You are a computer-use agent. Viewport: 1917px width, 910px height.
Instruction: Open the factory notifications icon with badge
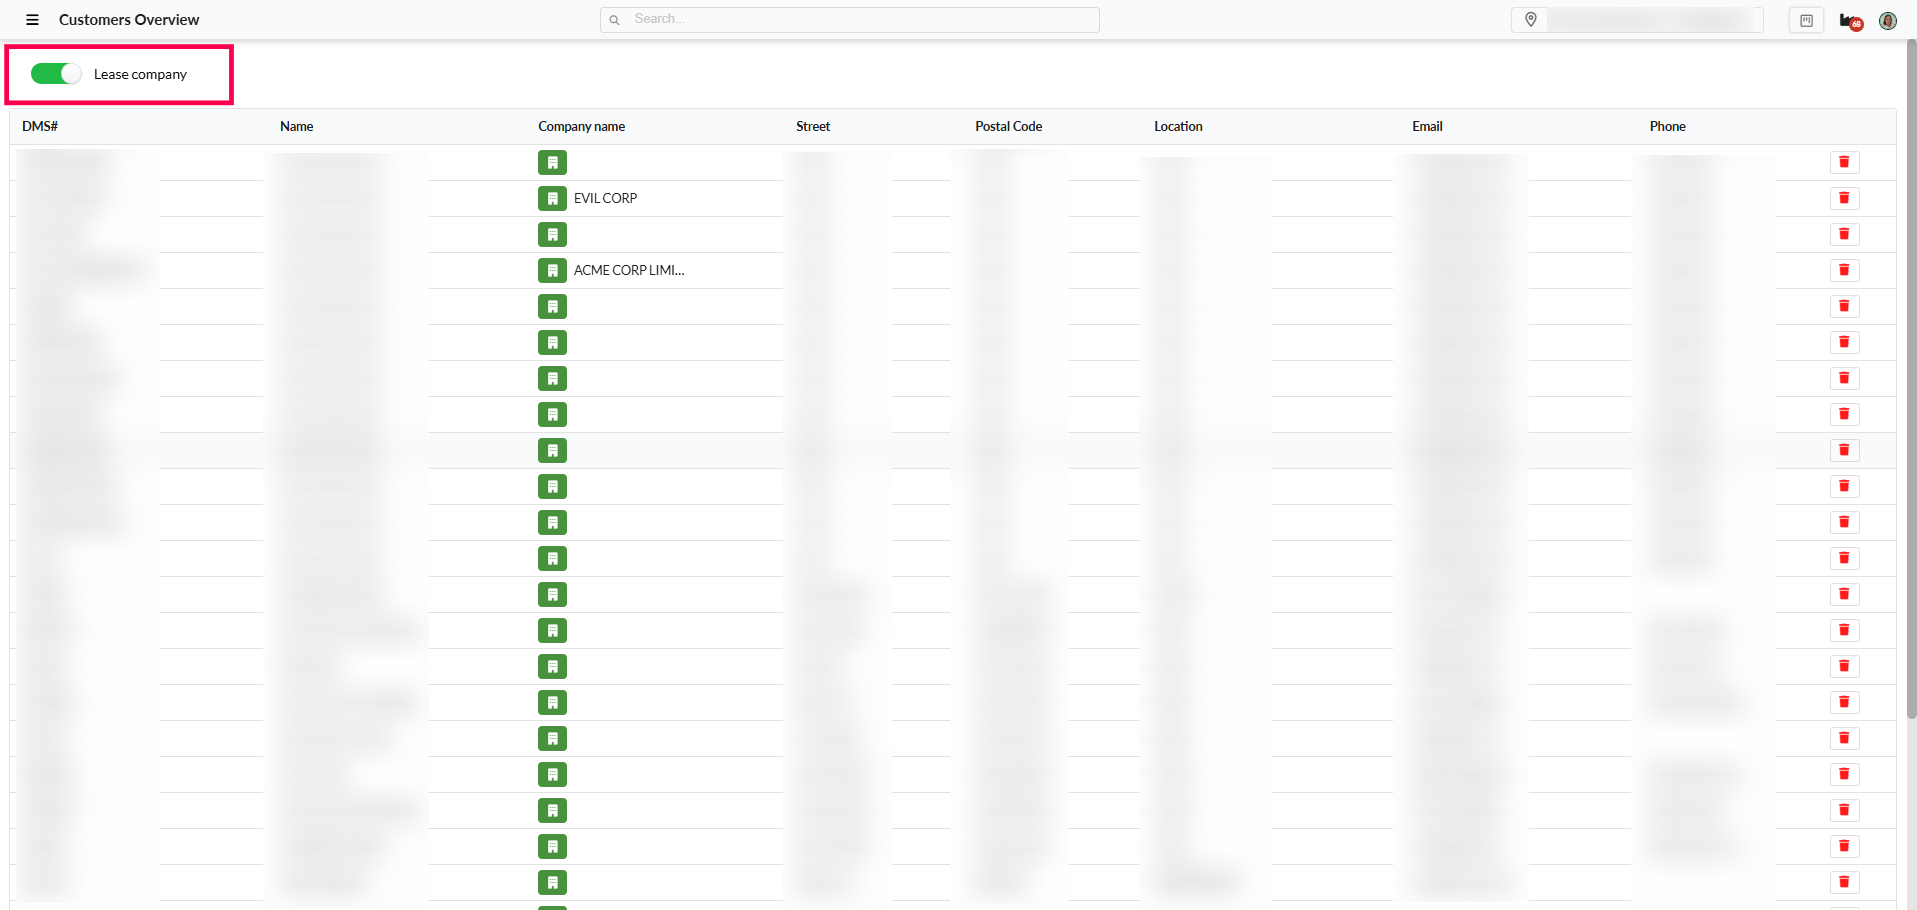pos(1850,21)
